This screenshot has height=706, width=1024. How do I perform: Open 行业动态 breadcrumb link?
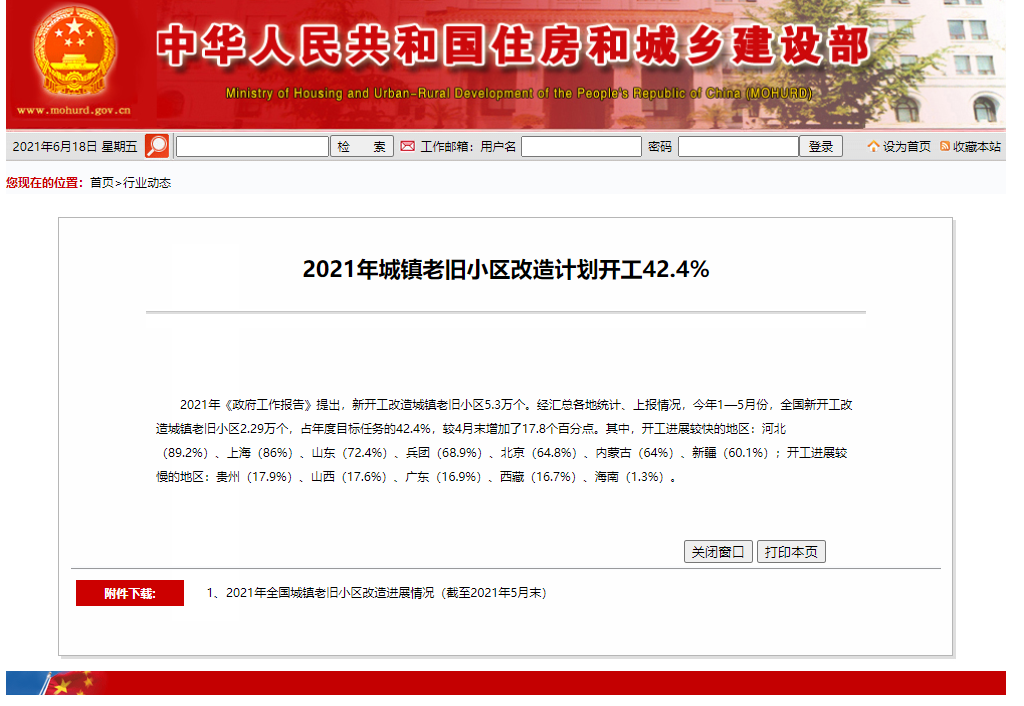pyautogui.click(x=147, y=183)
